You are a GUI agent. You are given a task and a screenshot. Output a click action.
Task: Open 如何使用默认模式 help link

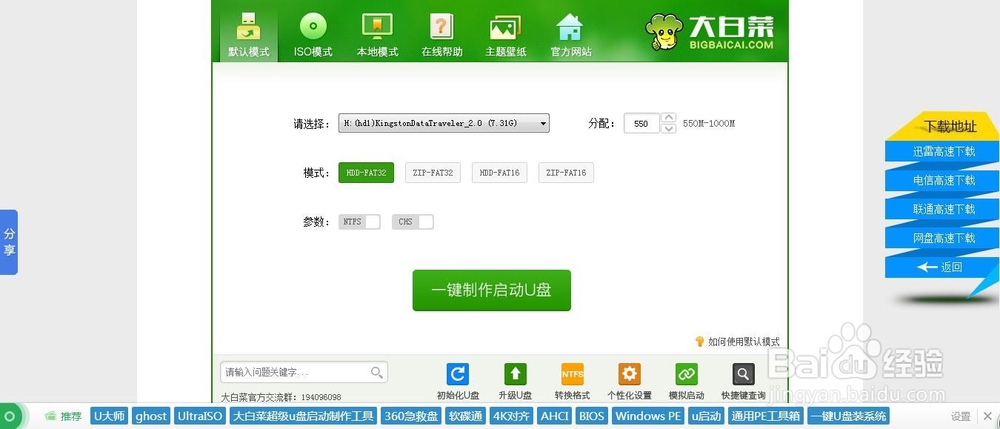tap(744, 342)
